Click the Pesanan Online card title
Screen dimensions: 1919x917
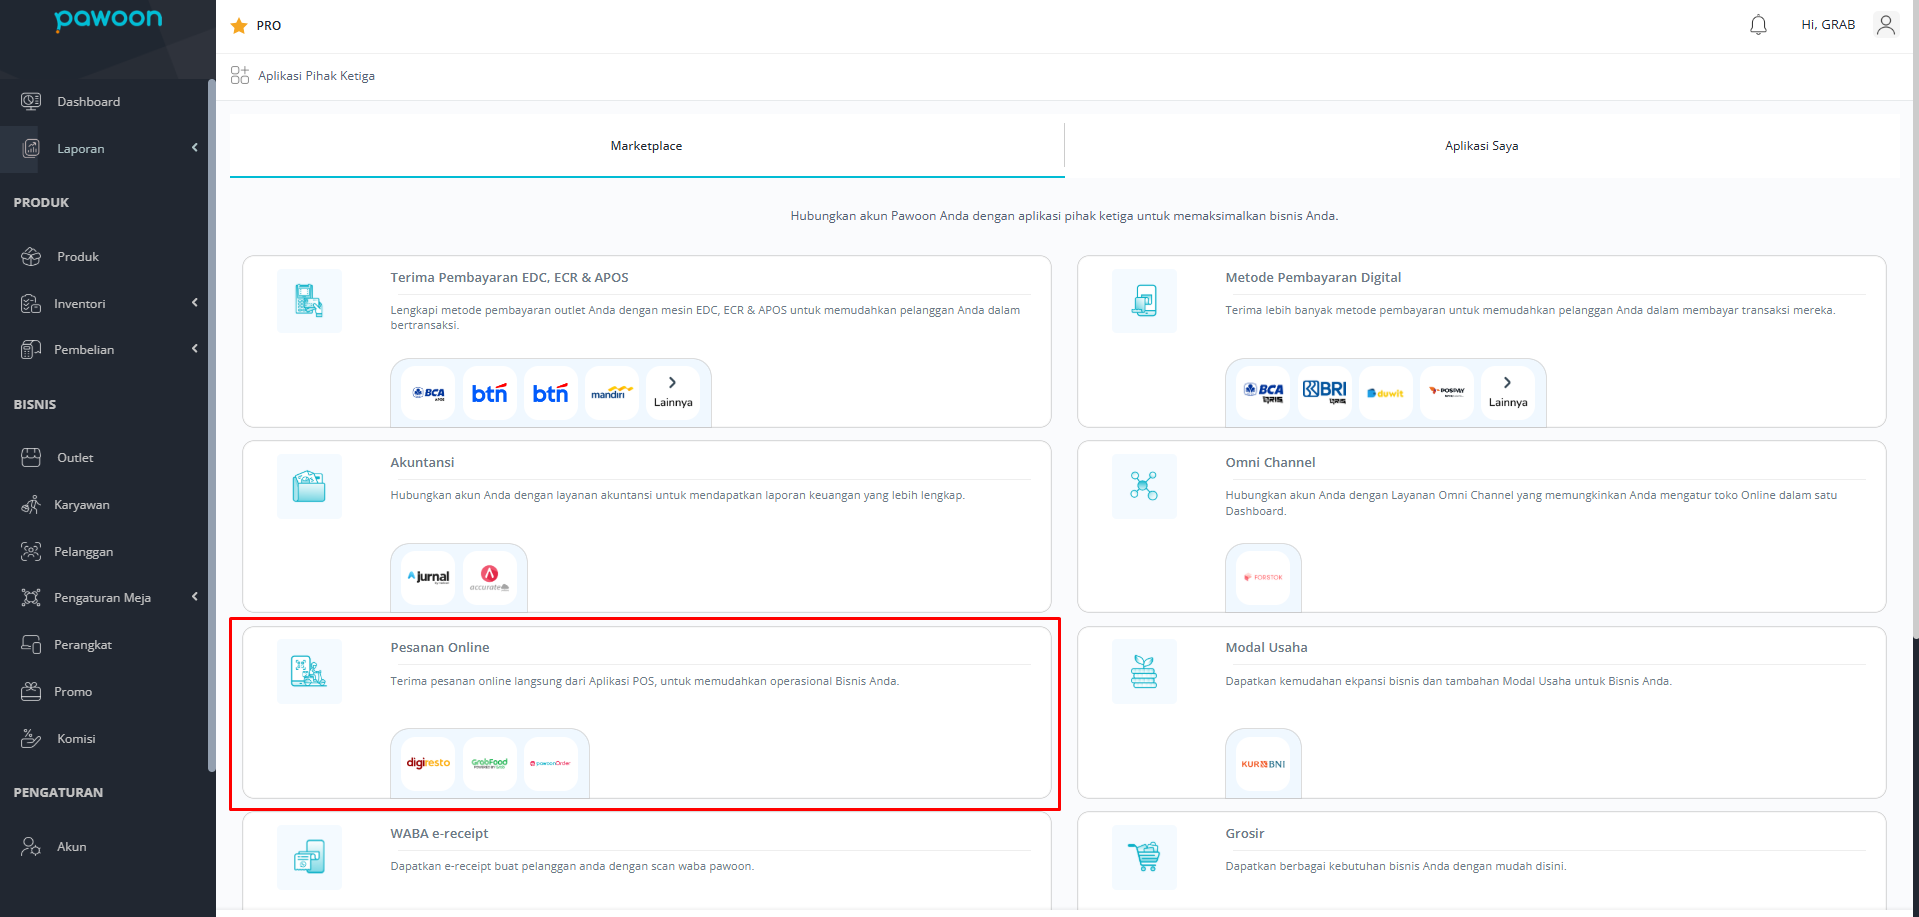(x=440, y=648)
